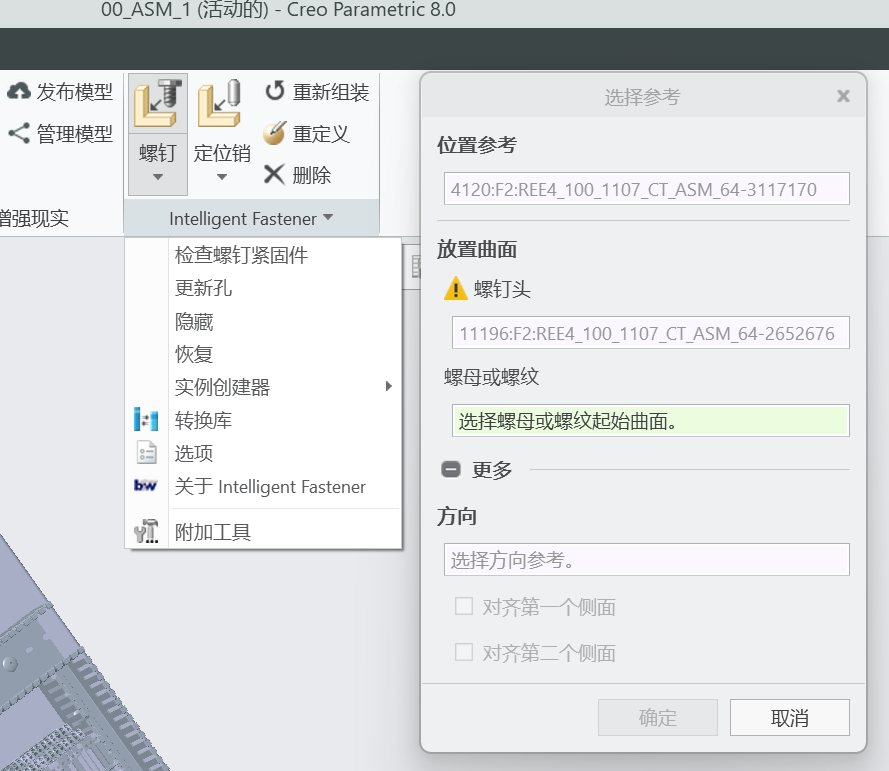Click the 螺钉头 reference field
Viewport: 889px width, 771px height.
(x=650, y=333)
